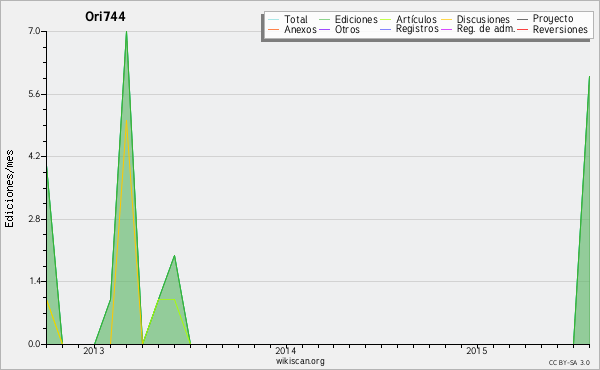600x370 pixels.
Task: Click the Total cyan legend line
Action: pos(274,20)
